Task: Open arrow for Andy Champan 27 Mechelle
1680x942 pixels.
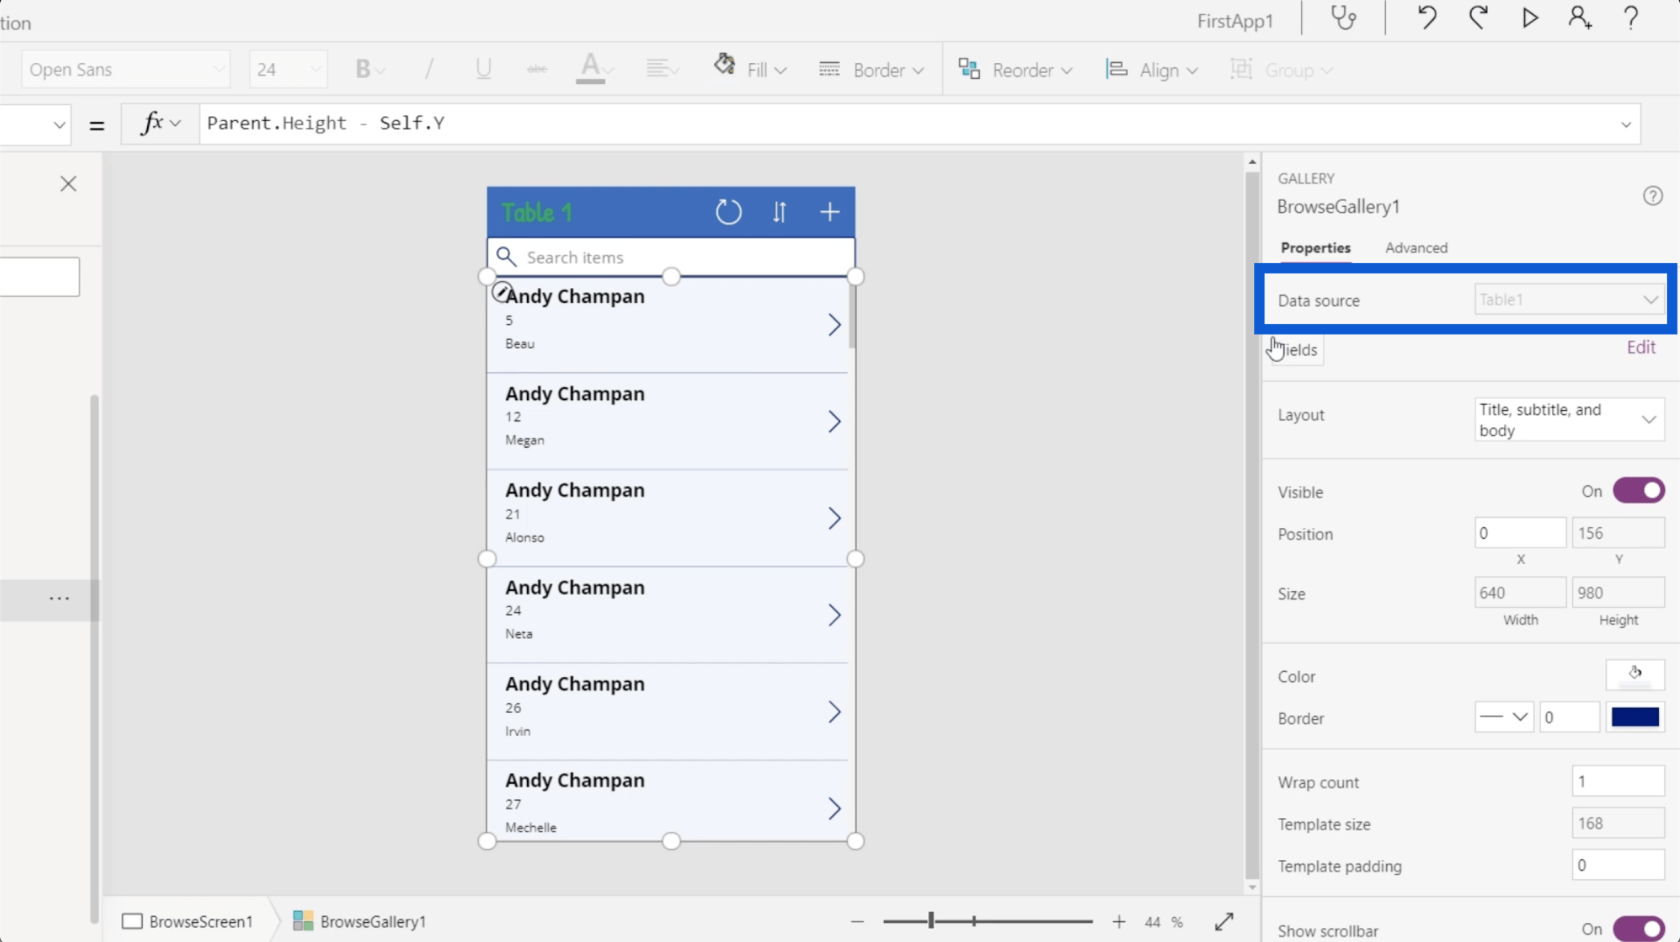Action: (x=834, y=808)
